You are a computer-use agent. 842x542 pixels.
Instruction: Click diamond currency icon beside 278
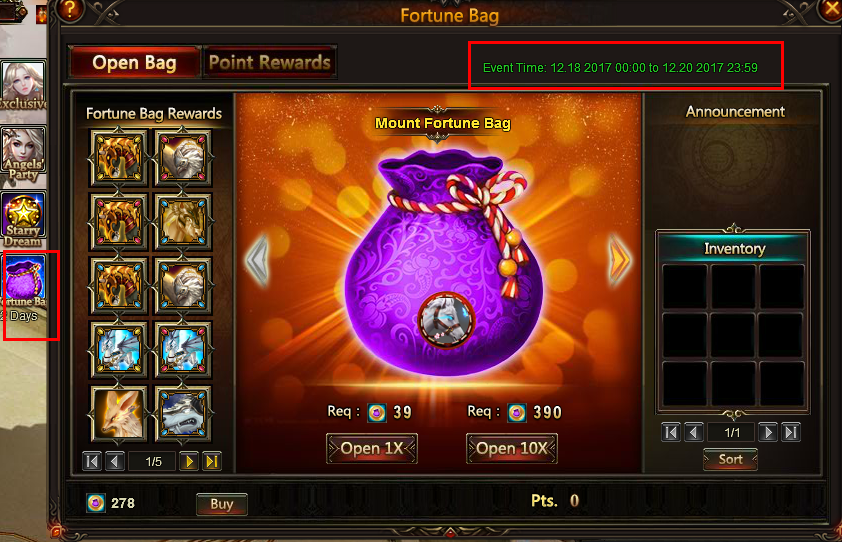tap(96, 503)
